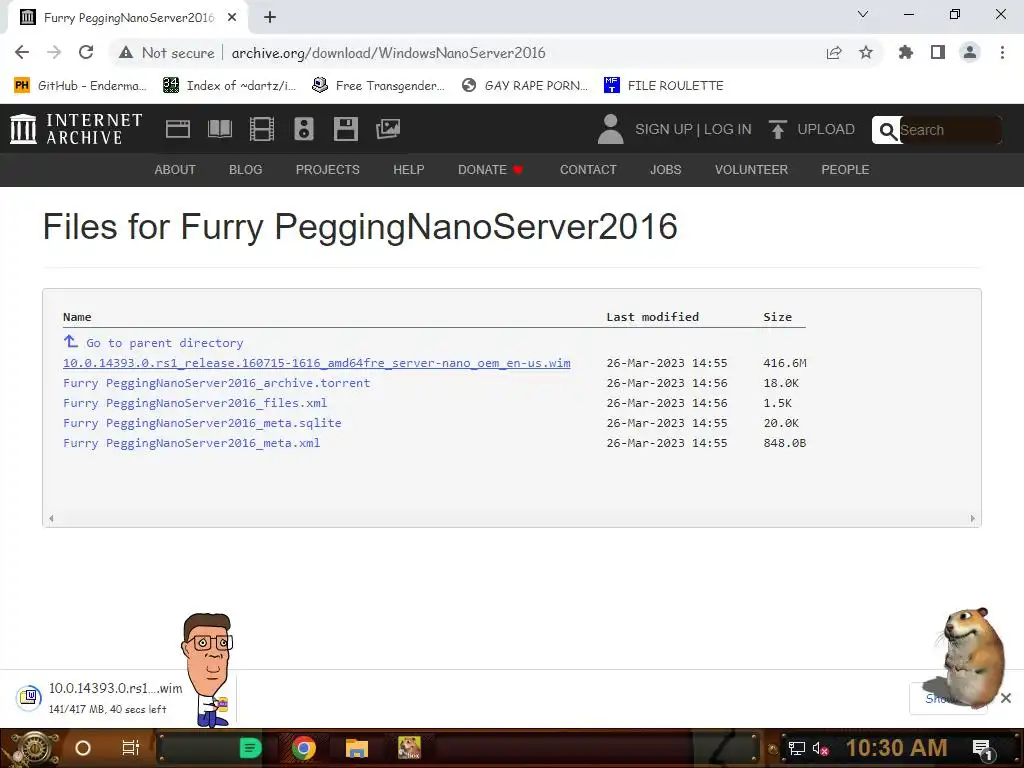This screenshot has width=1024, height=768.
Task: Open Task View on taskbar
Action: coord(131,748)
